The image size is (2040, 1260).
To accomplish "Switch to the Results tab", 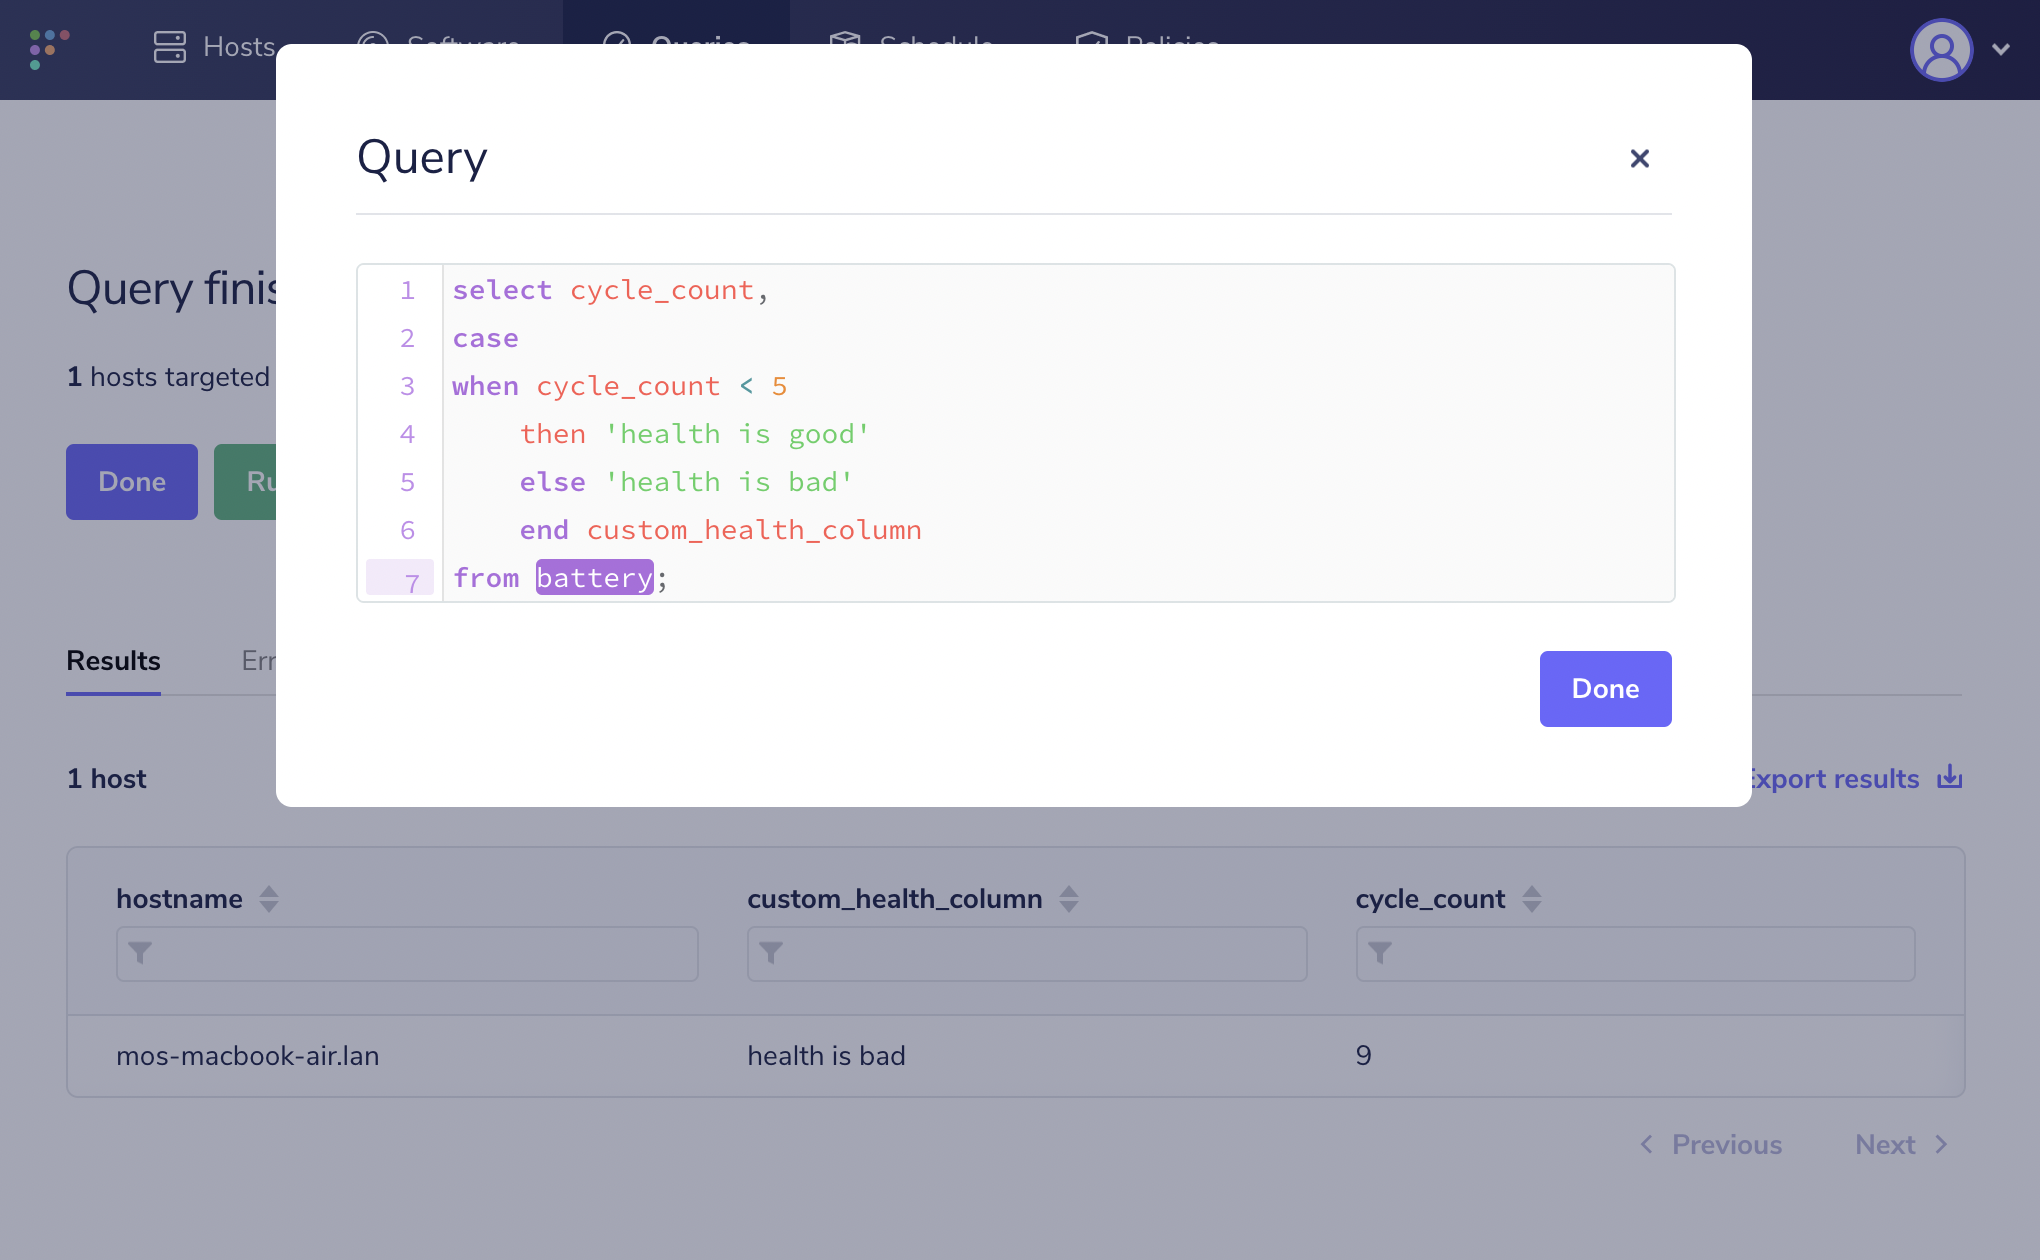I will point(113,661).
